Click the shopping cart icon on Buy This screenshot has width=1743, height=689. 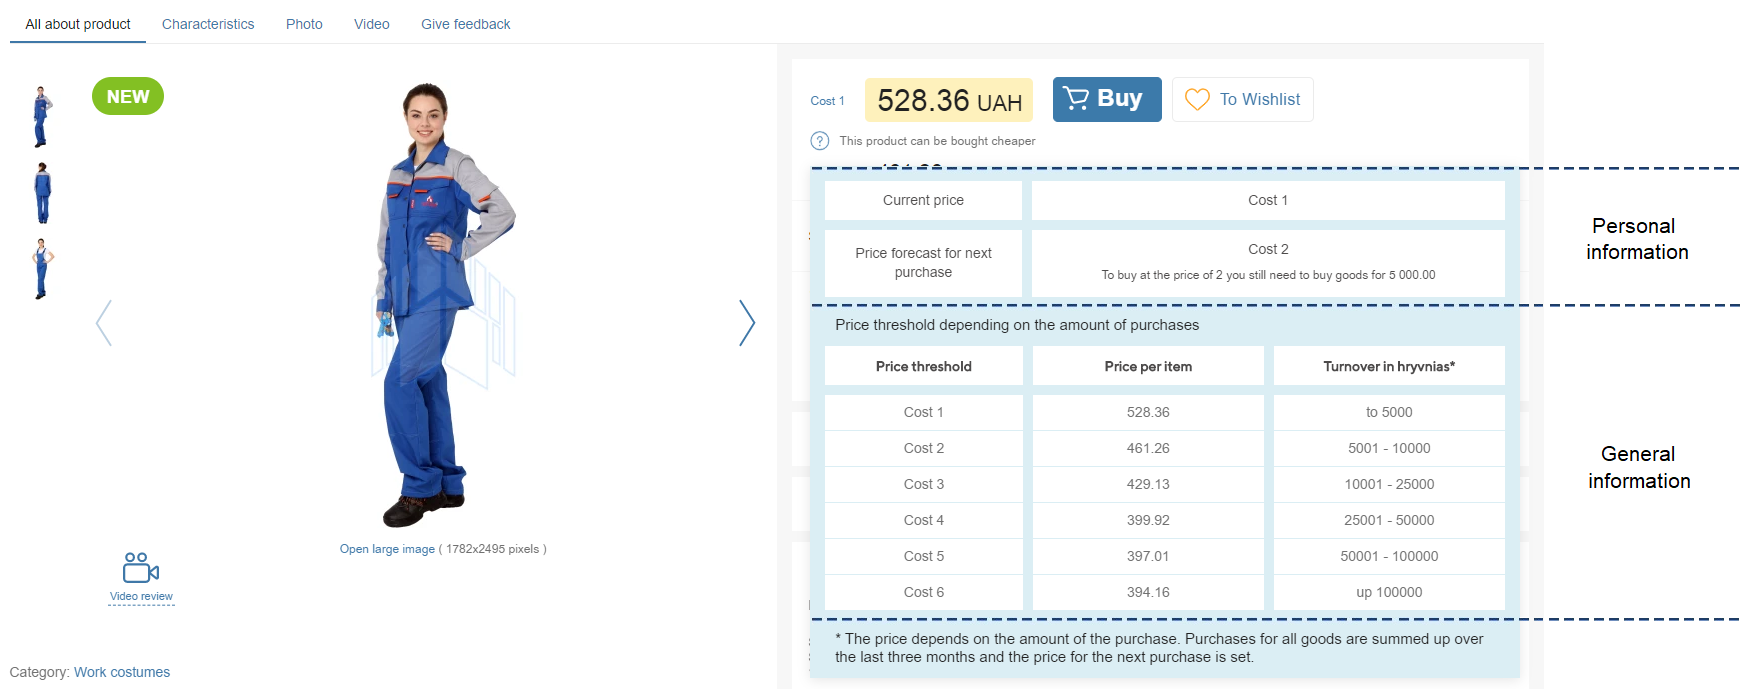[1076, 98]
